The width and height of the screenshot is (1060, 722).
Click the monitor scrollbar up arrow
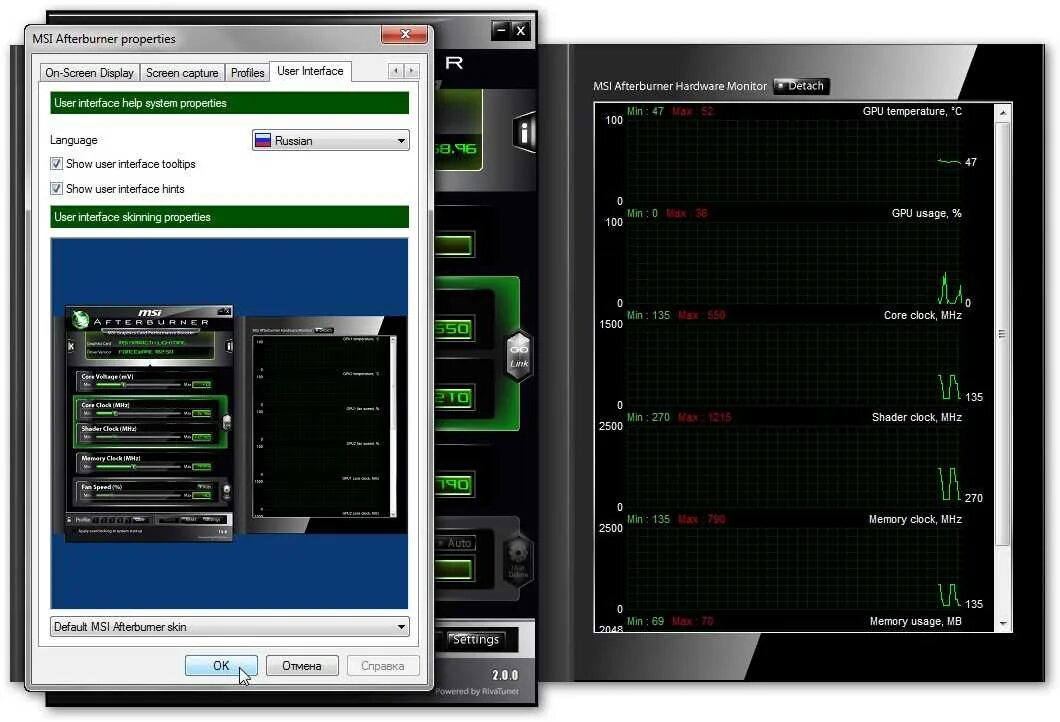(1003, 112)
